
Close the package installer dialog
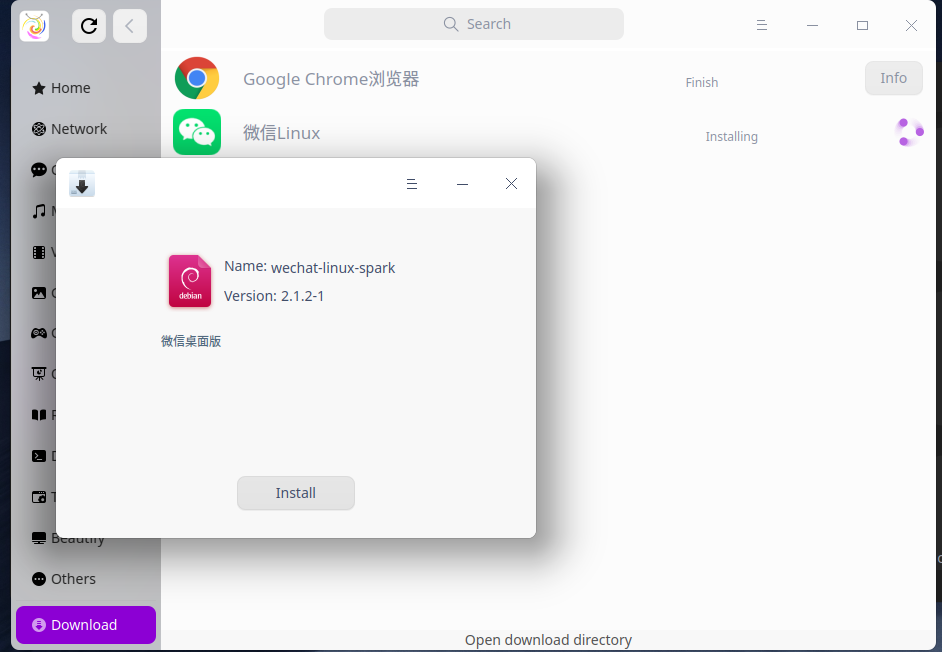tap(511, 184)
